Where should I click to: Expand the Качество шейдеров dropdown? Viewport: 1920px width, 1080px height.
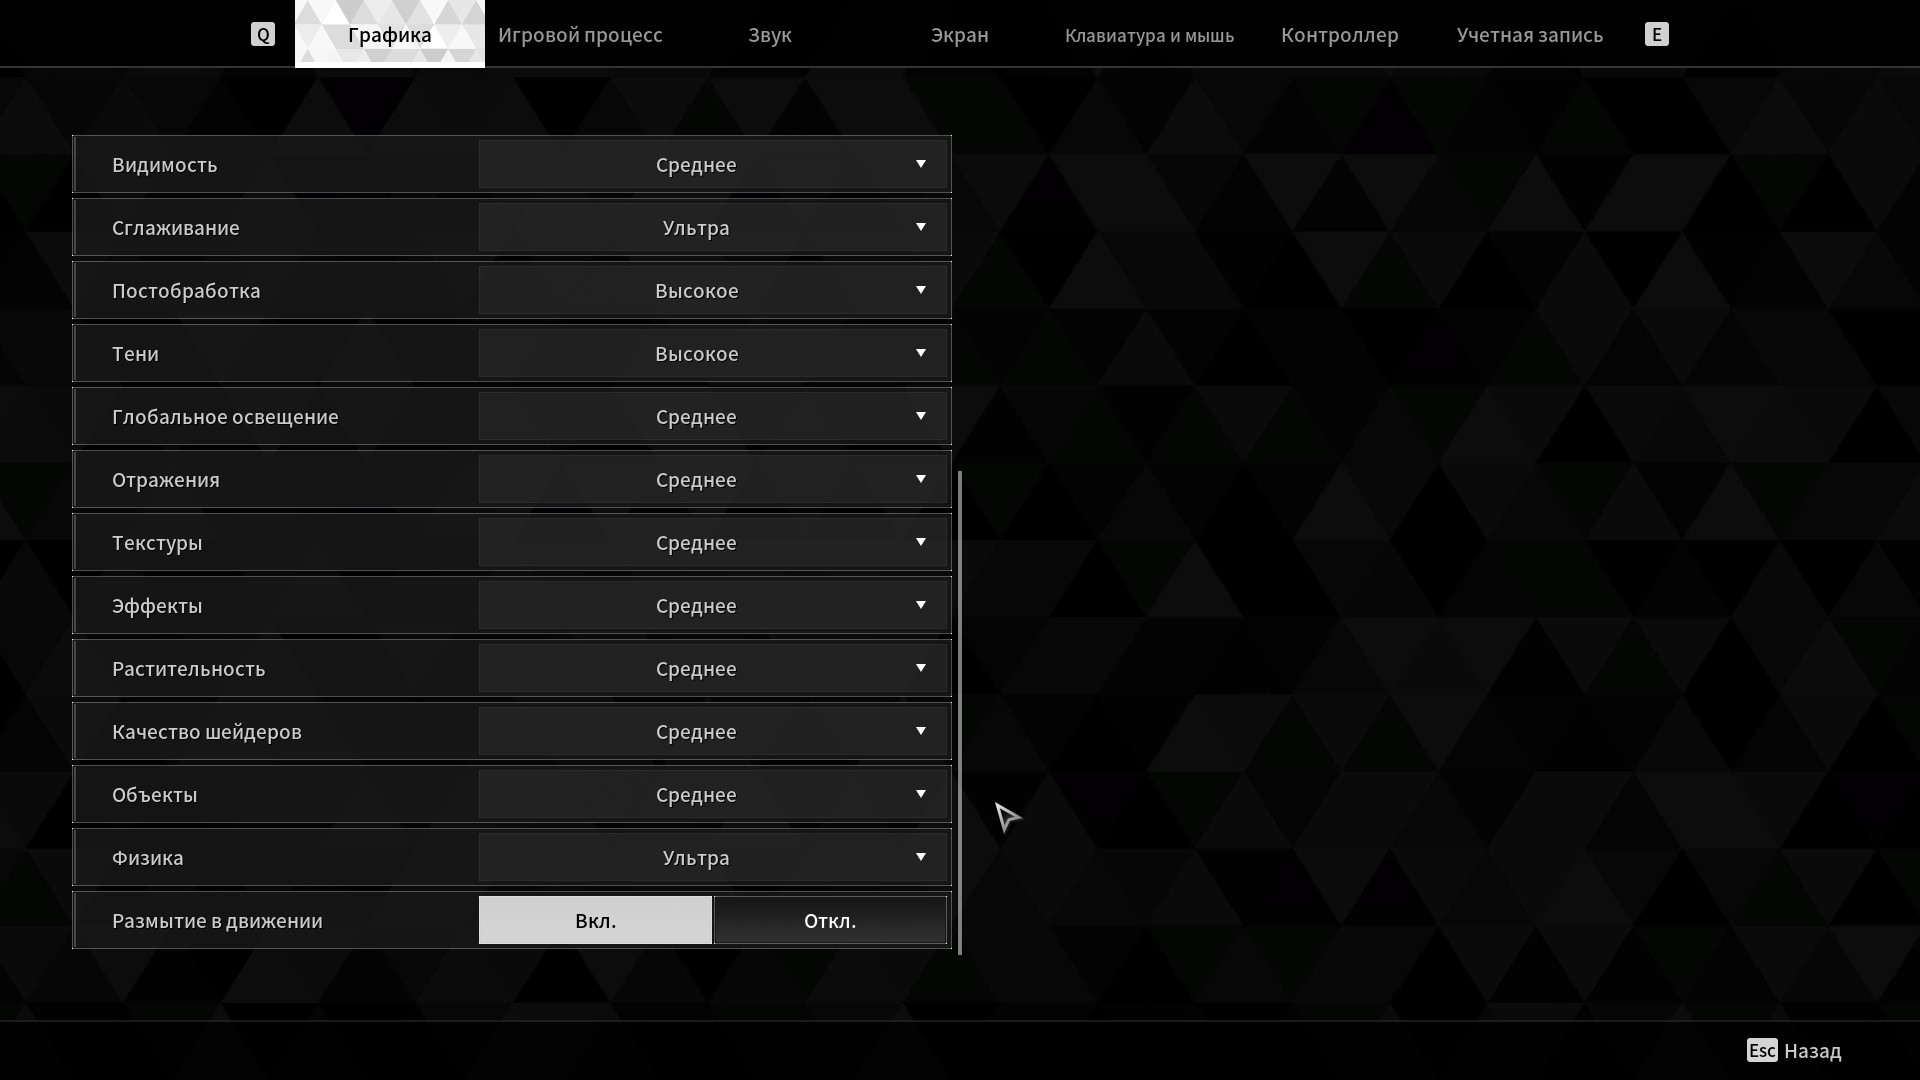click(x=713, y=732)
